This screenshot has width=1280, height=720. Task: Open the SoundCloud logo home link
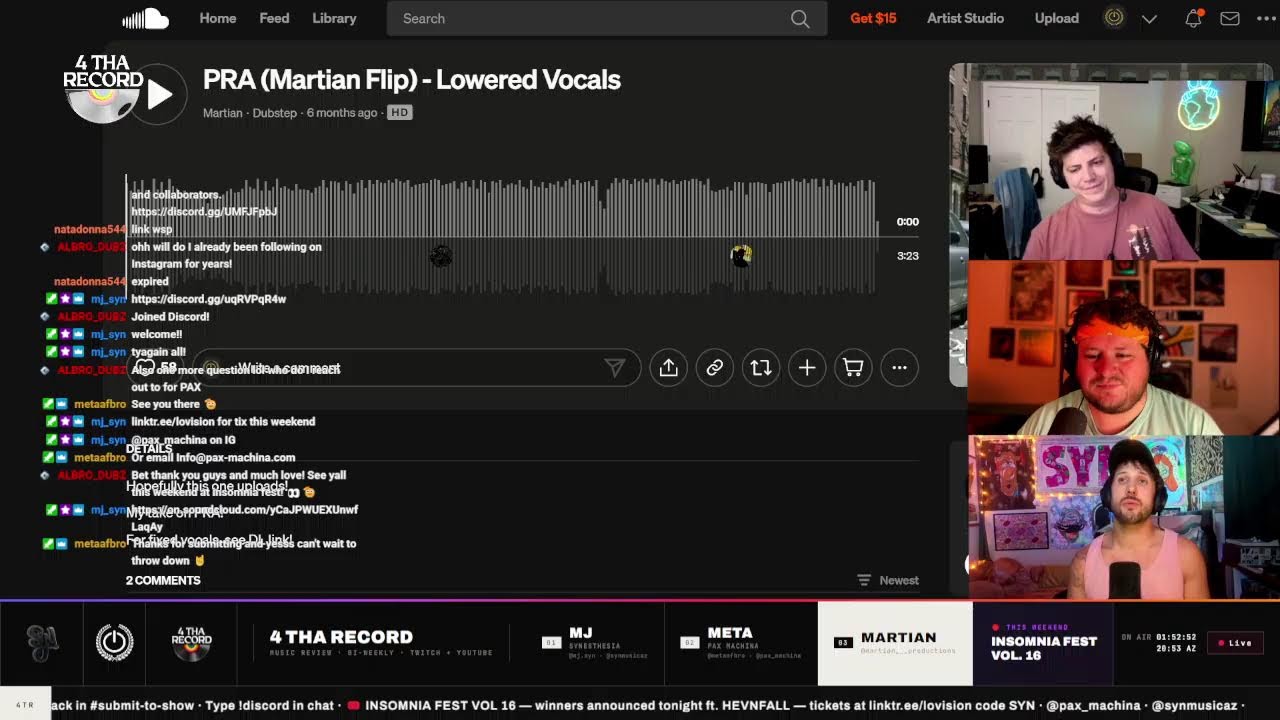click(x=145, y=18)
